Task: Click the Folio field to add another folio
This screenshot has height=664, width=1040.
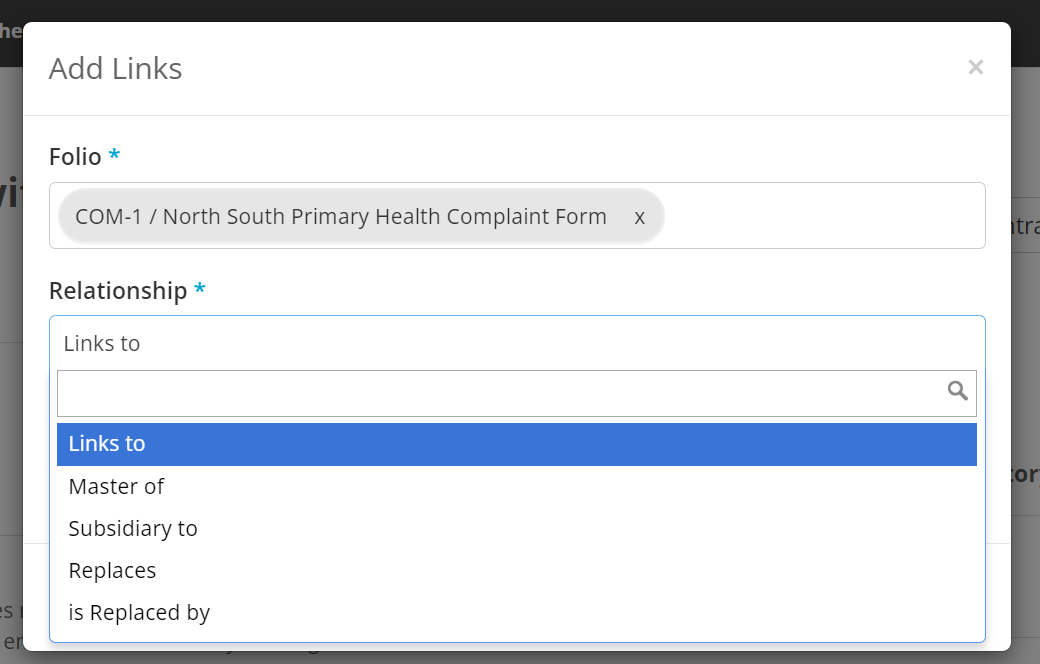Action: click(820, 216)
